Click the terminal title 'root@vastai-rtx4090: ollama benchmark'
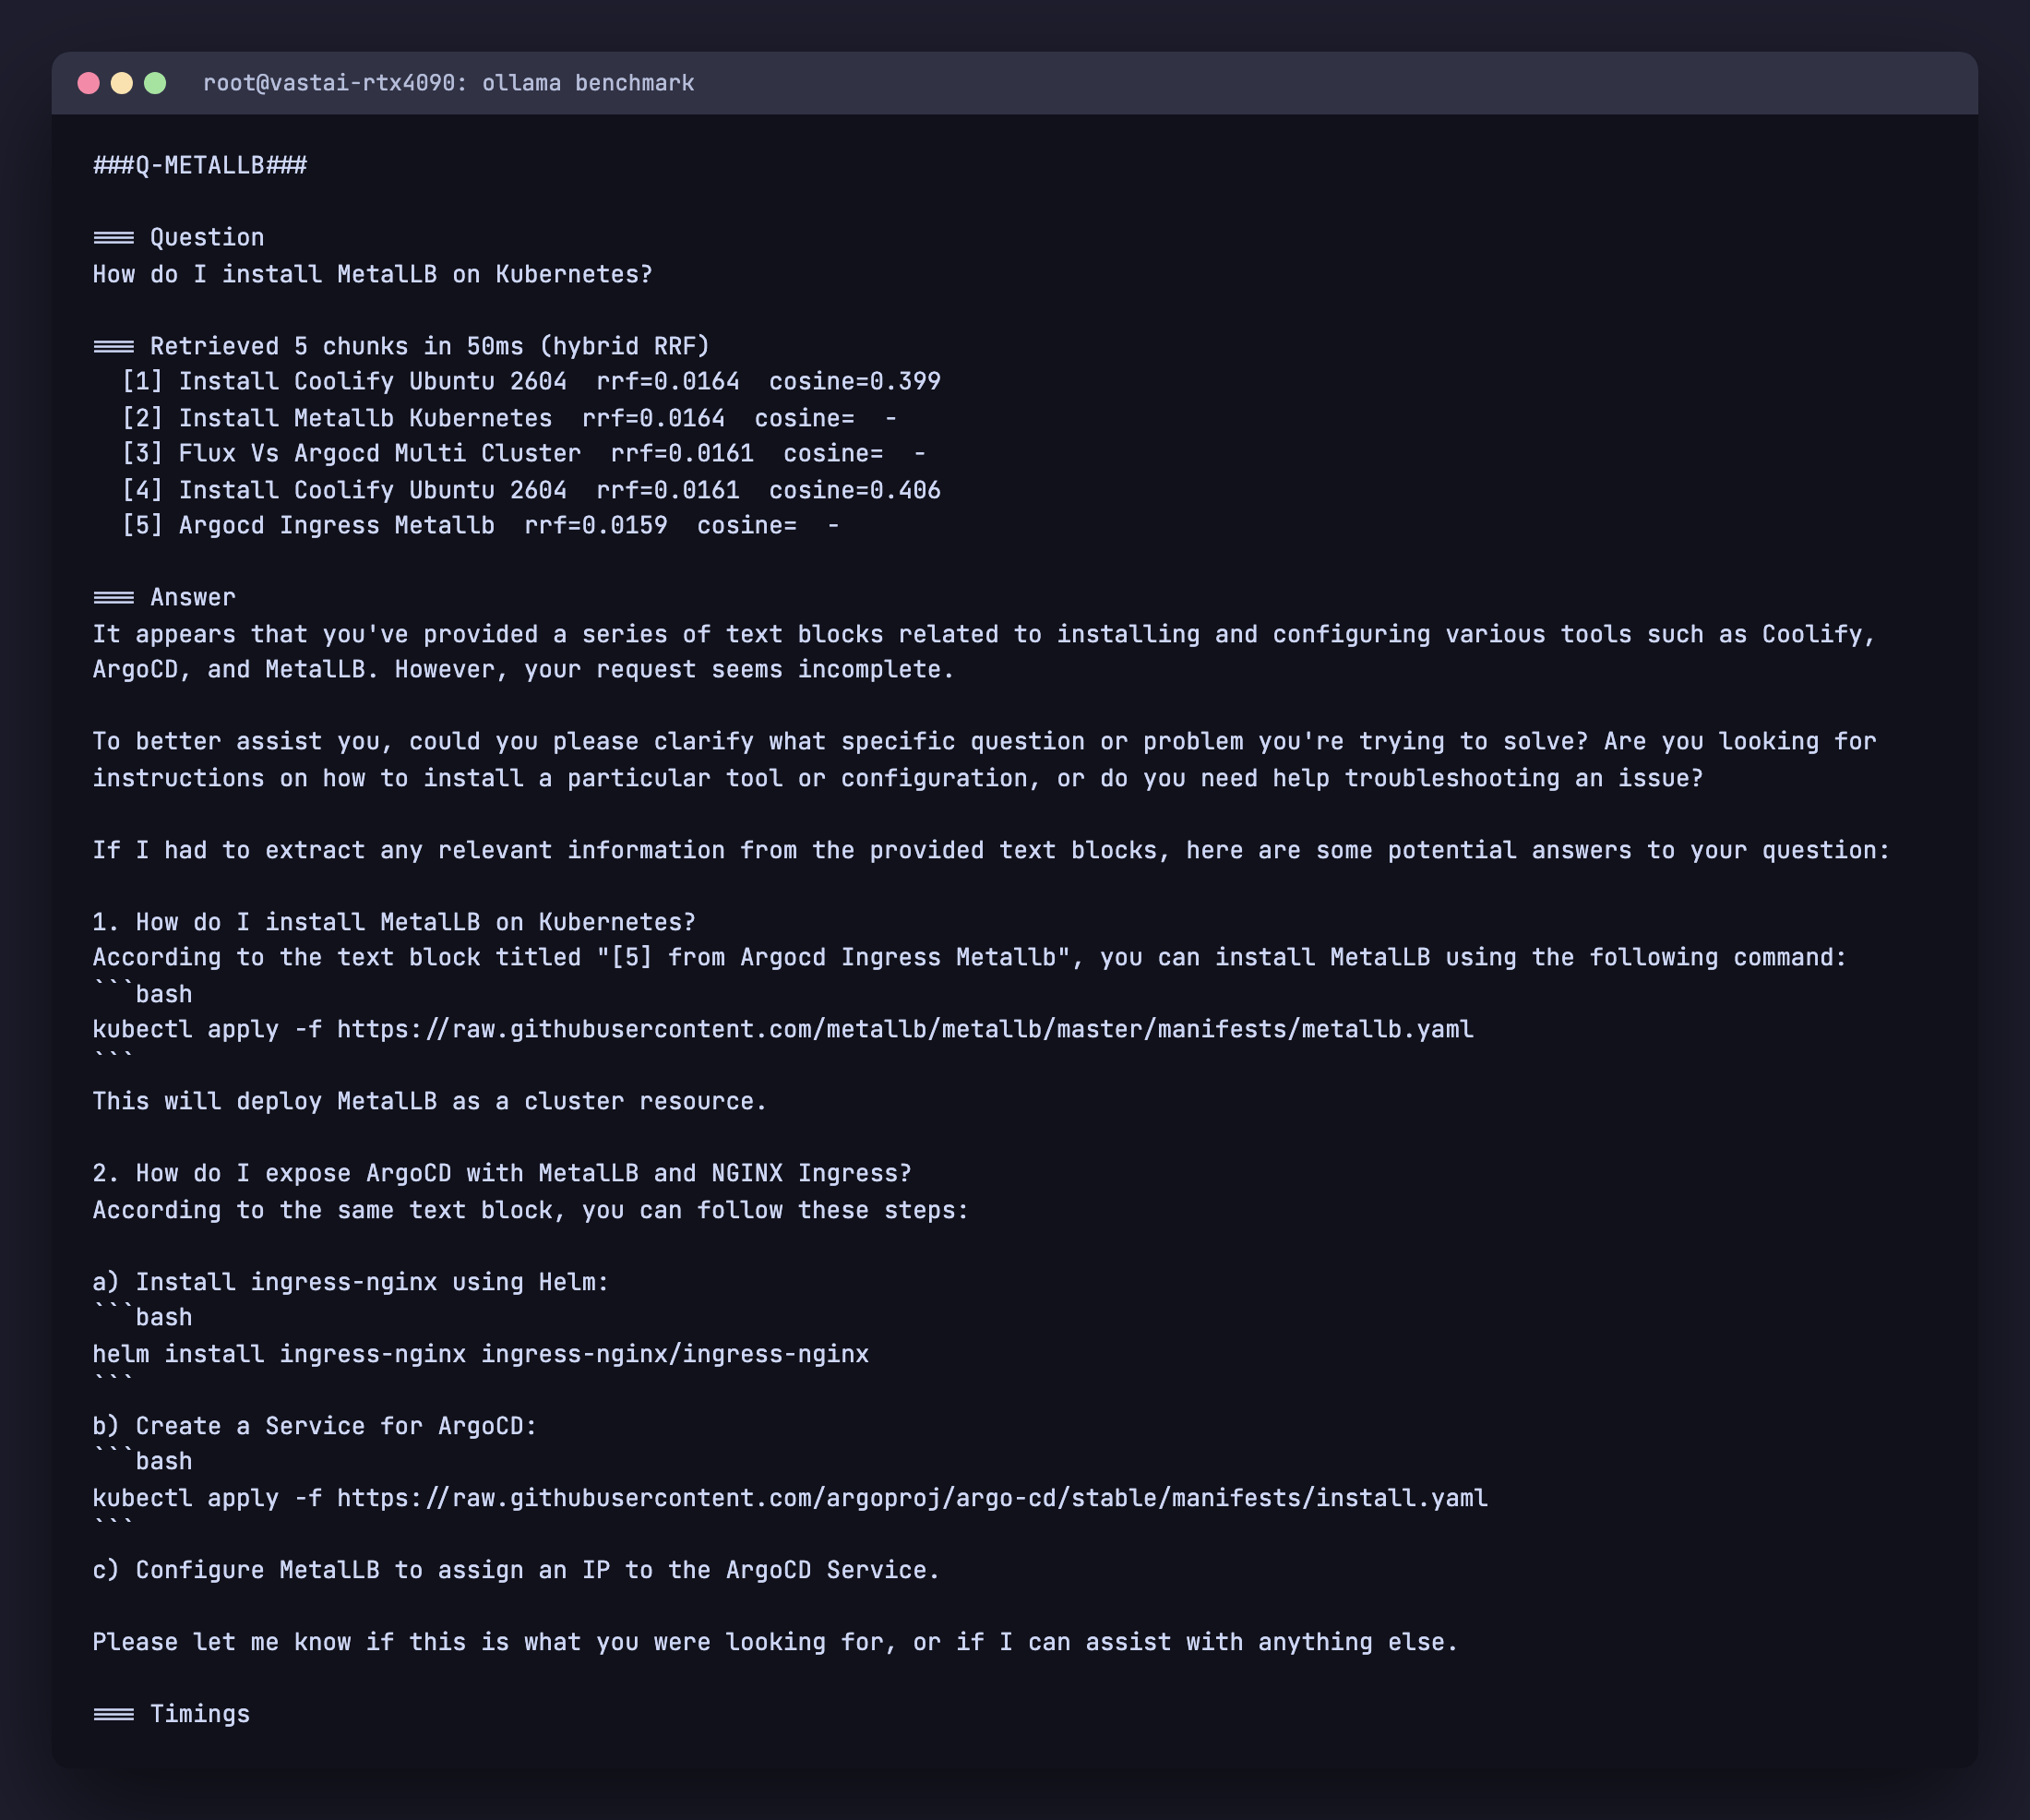This screenshot has height=1820, width=2030. click(x=448, y=83)
